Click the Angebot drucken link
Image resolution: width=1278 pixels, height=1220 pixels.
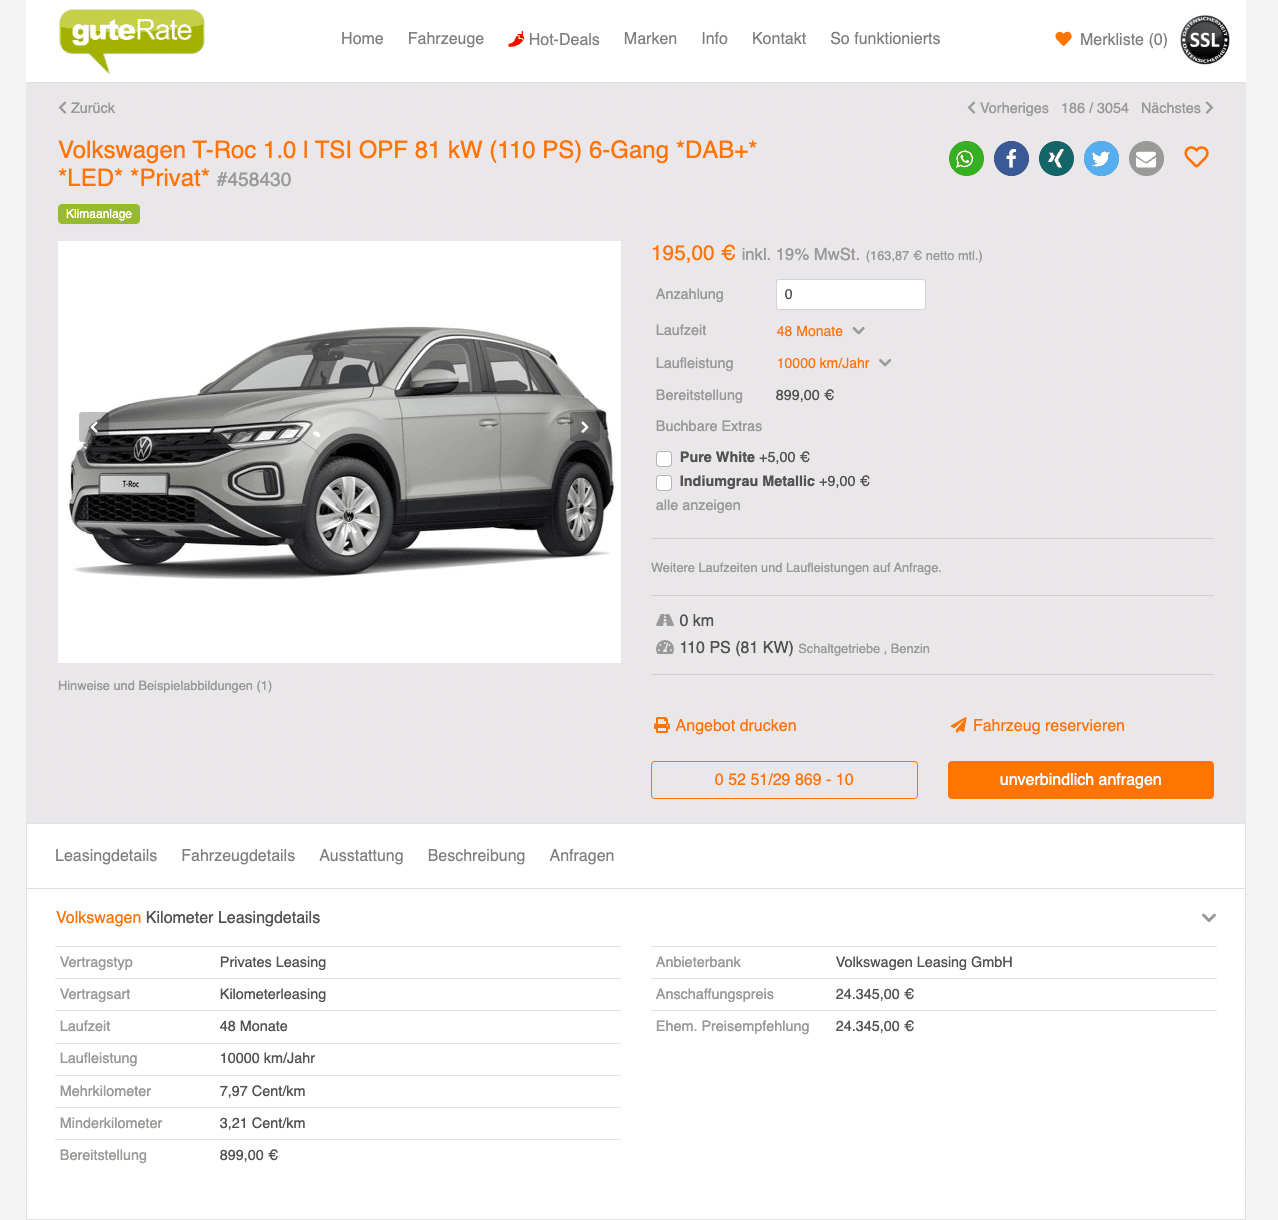coord(725,726)
